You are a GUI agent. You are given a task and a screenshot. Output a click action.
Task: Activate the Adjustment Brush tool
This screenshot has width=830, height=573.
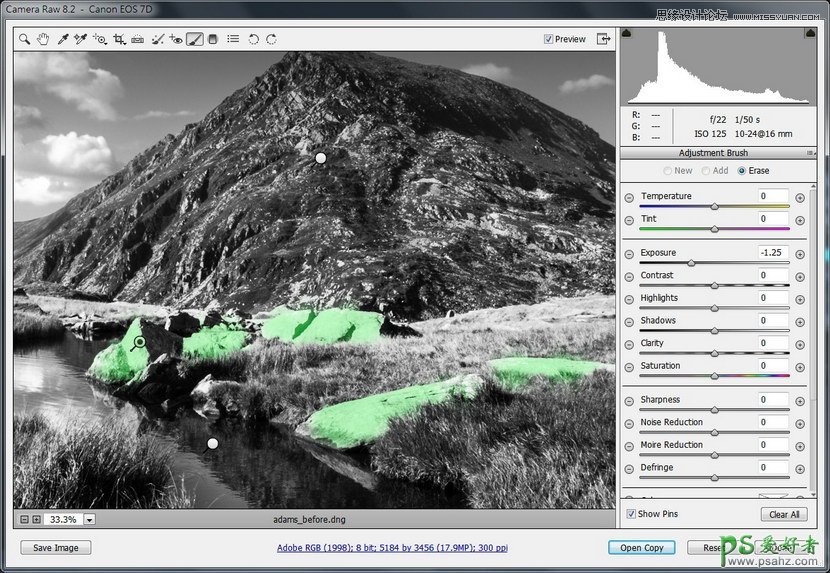(x=195, y=40)
